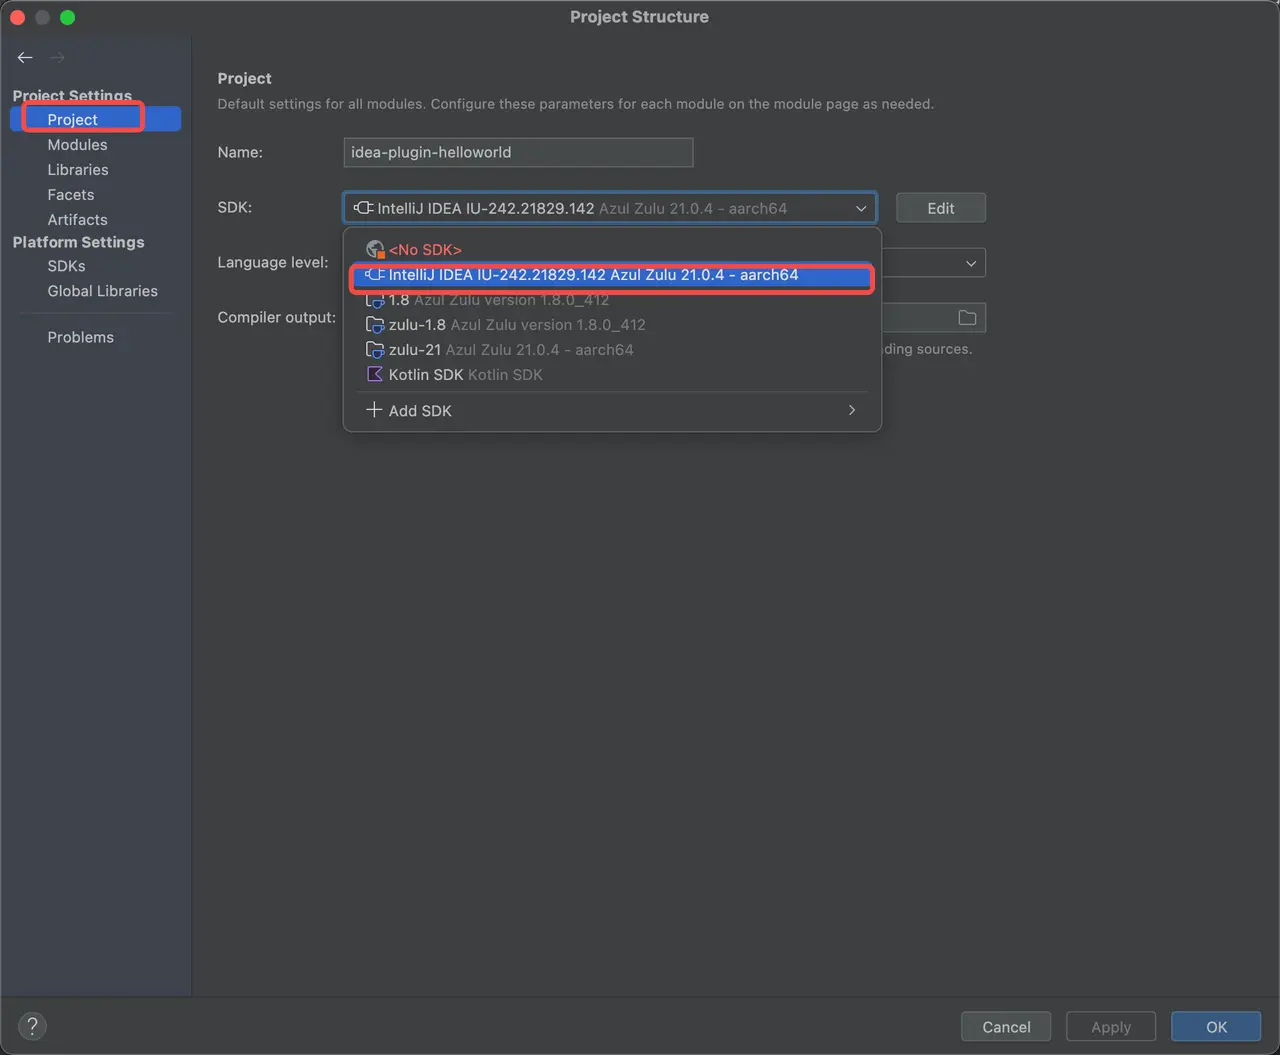Go back using the left arrow

pyautogui.click(x=25, y=58)
